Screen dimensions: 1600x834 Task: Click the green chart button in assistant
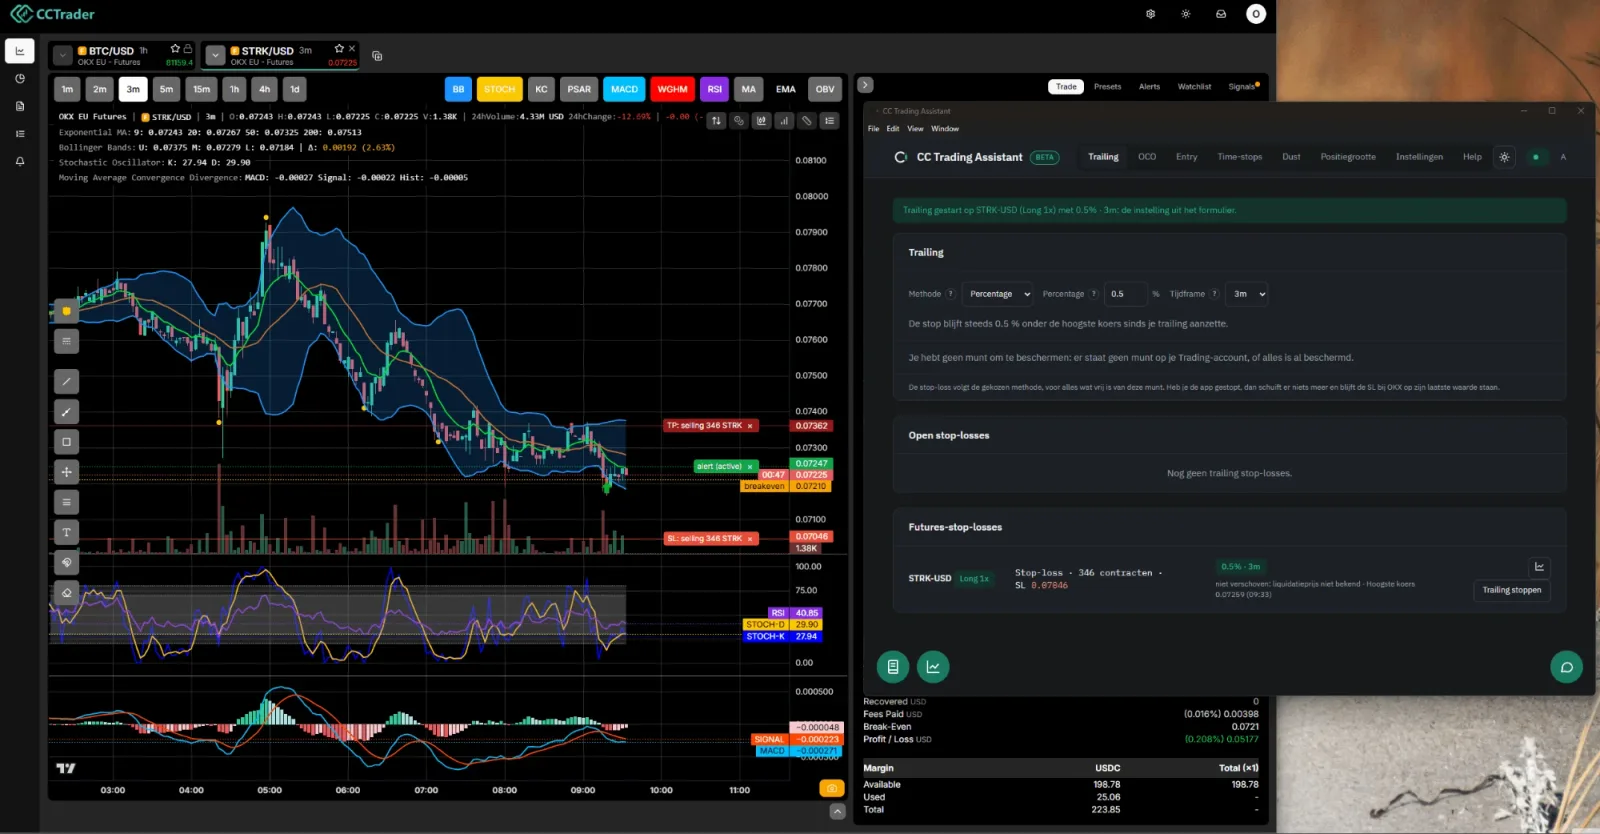933,666
